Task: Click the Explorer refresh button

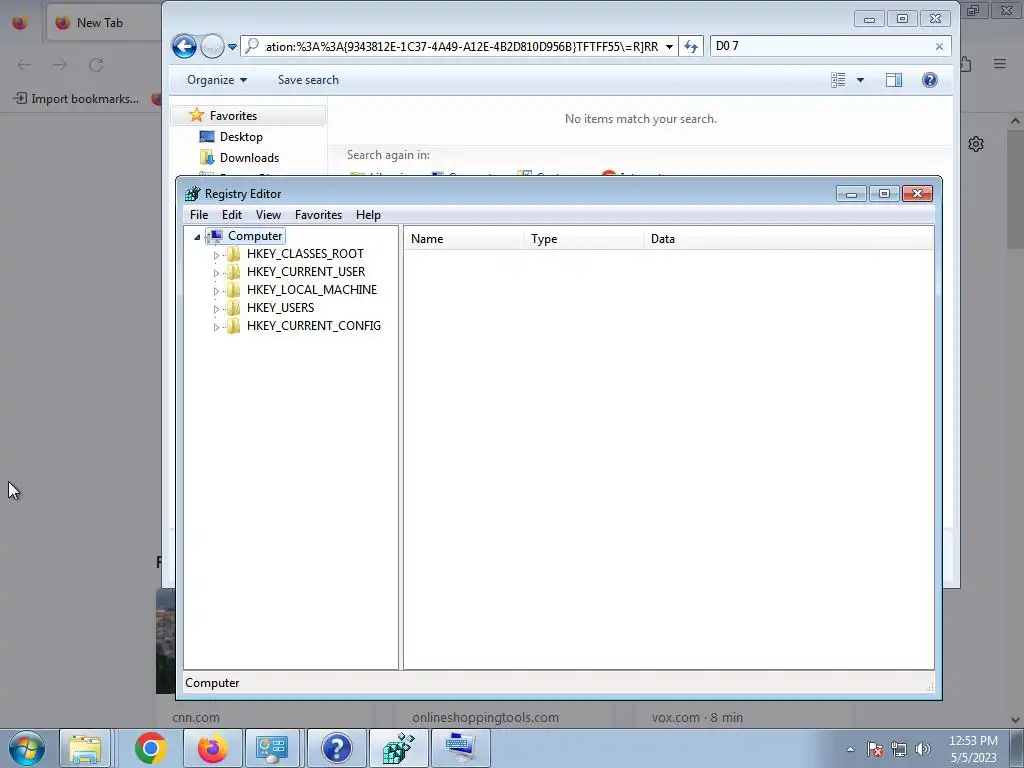Action: point(691,46)
